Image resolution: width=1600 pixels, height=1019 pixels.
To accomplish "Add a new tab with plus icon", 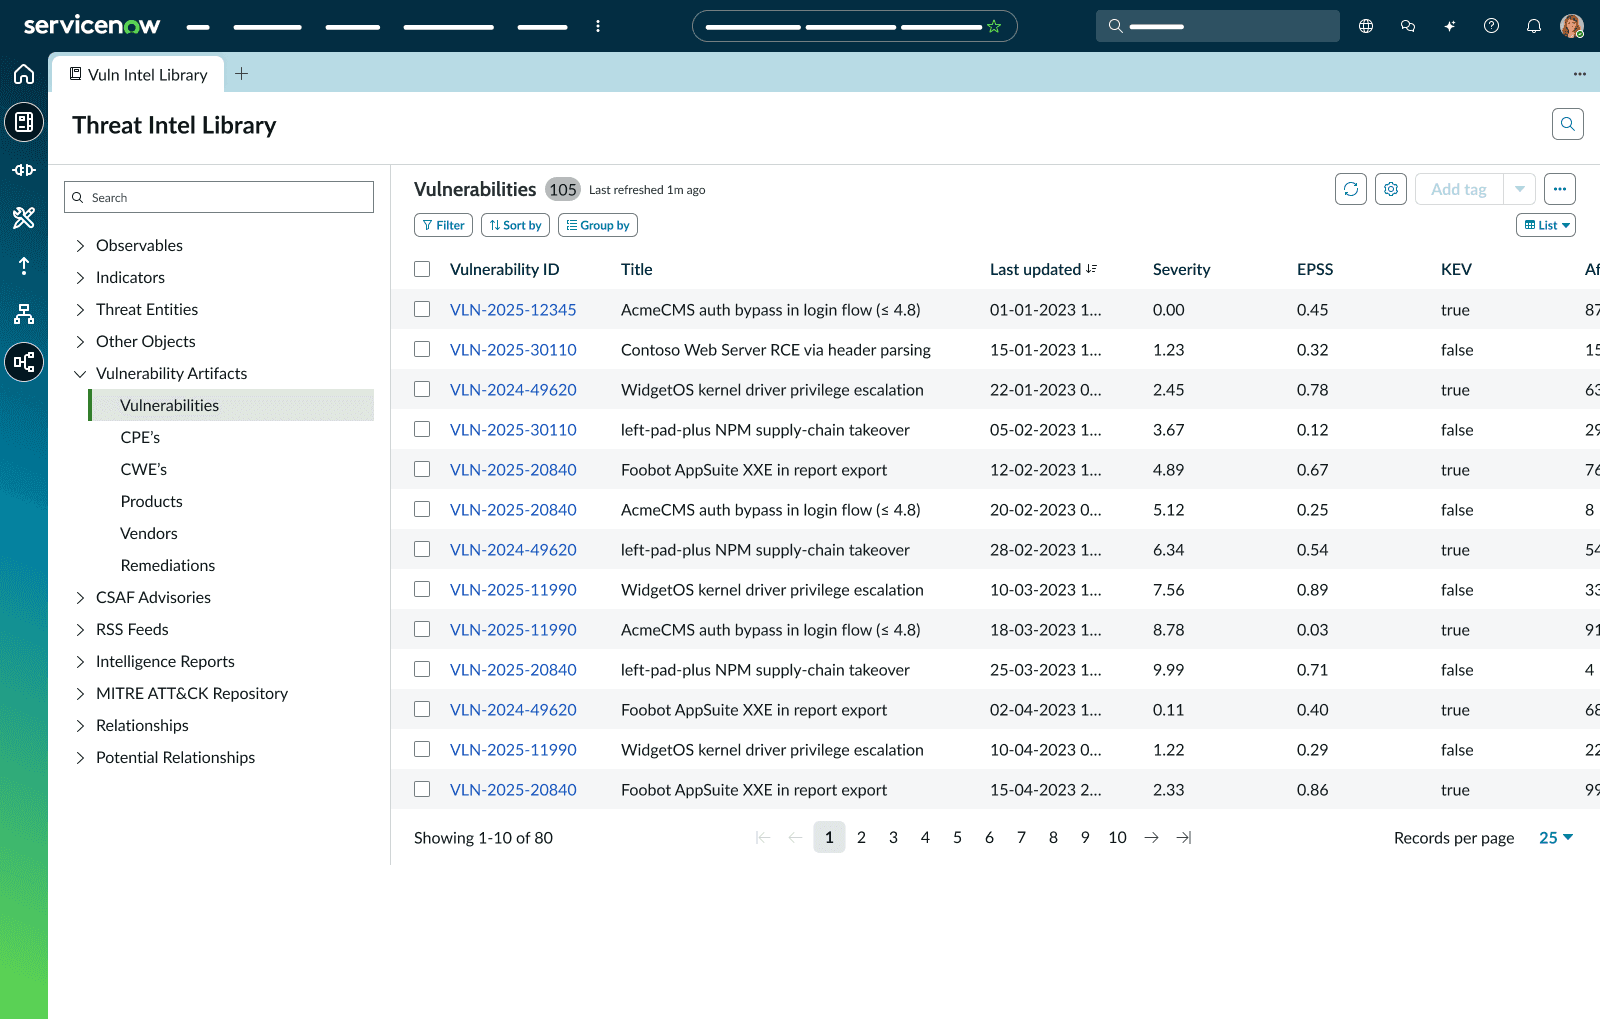I will pyautogui.click(x=242, y=74).
